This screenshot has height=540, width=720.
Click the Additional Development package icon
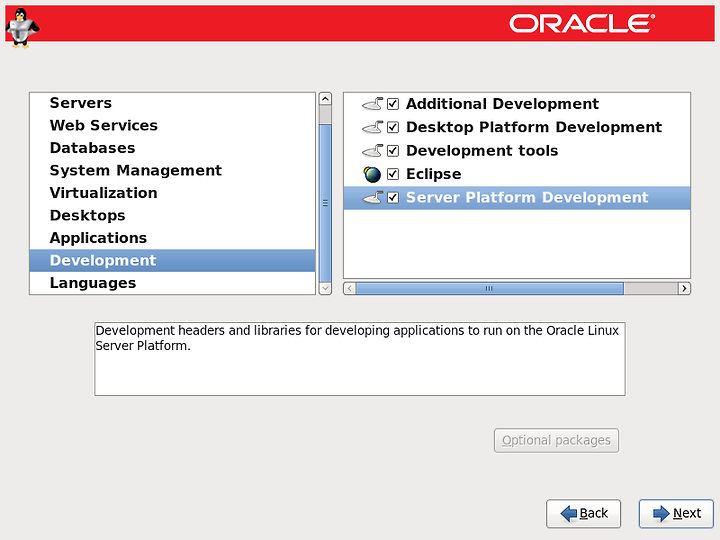tap(372, 104)
